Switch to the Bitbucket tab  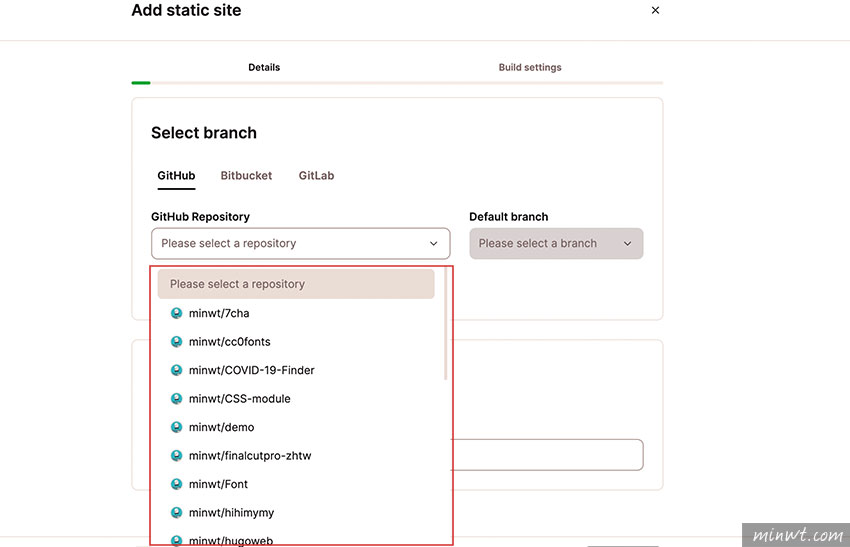(x=246, y=176)
